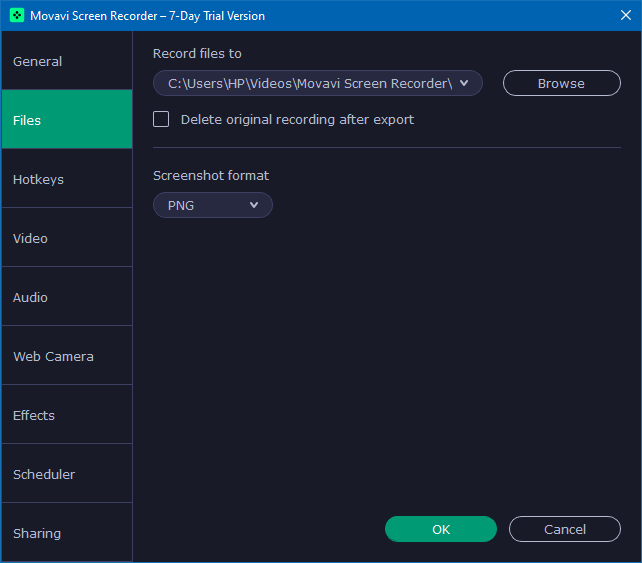Open the Video settings tab
Viewport: 642px width, 563px height.
click(67, 237)
